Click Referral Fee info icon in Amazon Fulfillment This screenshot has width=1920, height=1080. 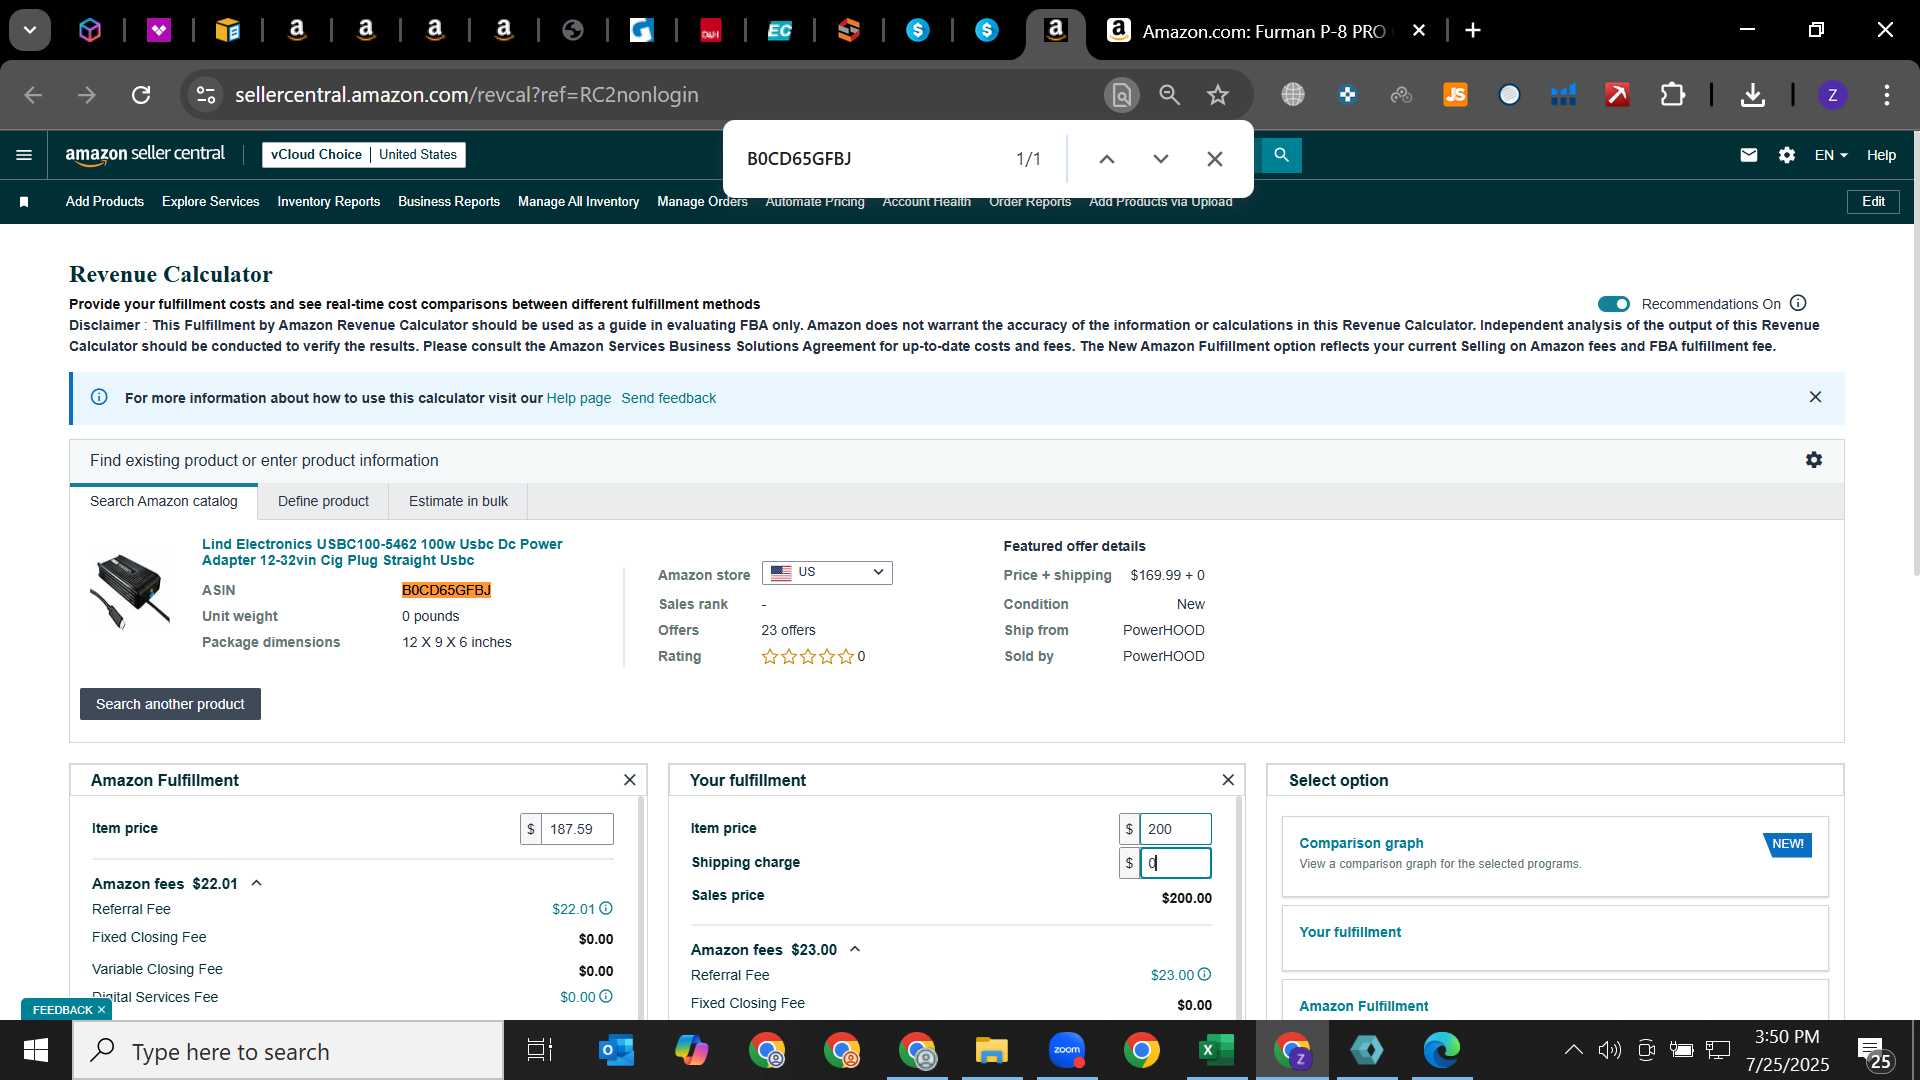(606, 909)
